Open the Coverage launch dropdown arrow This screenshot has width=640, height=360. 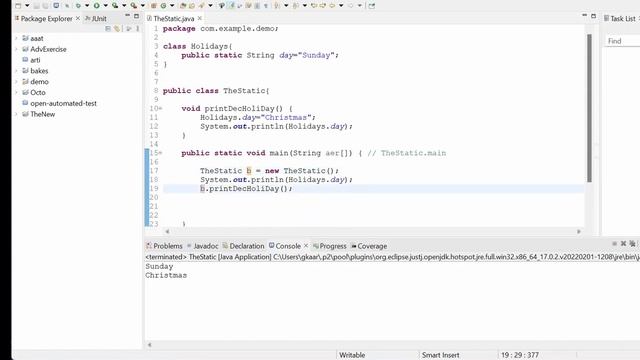pos(124,6)
